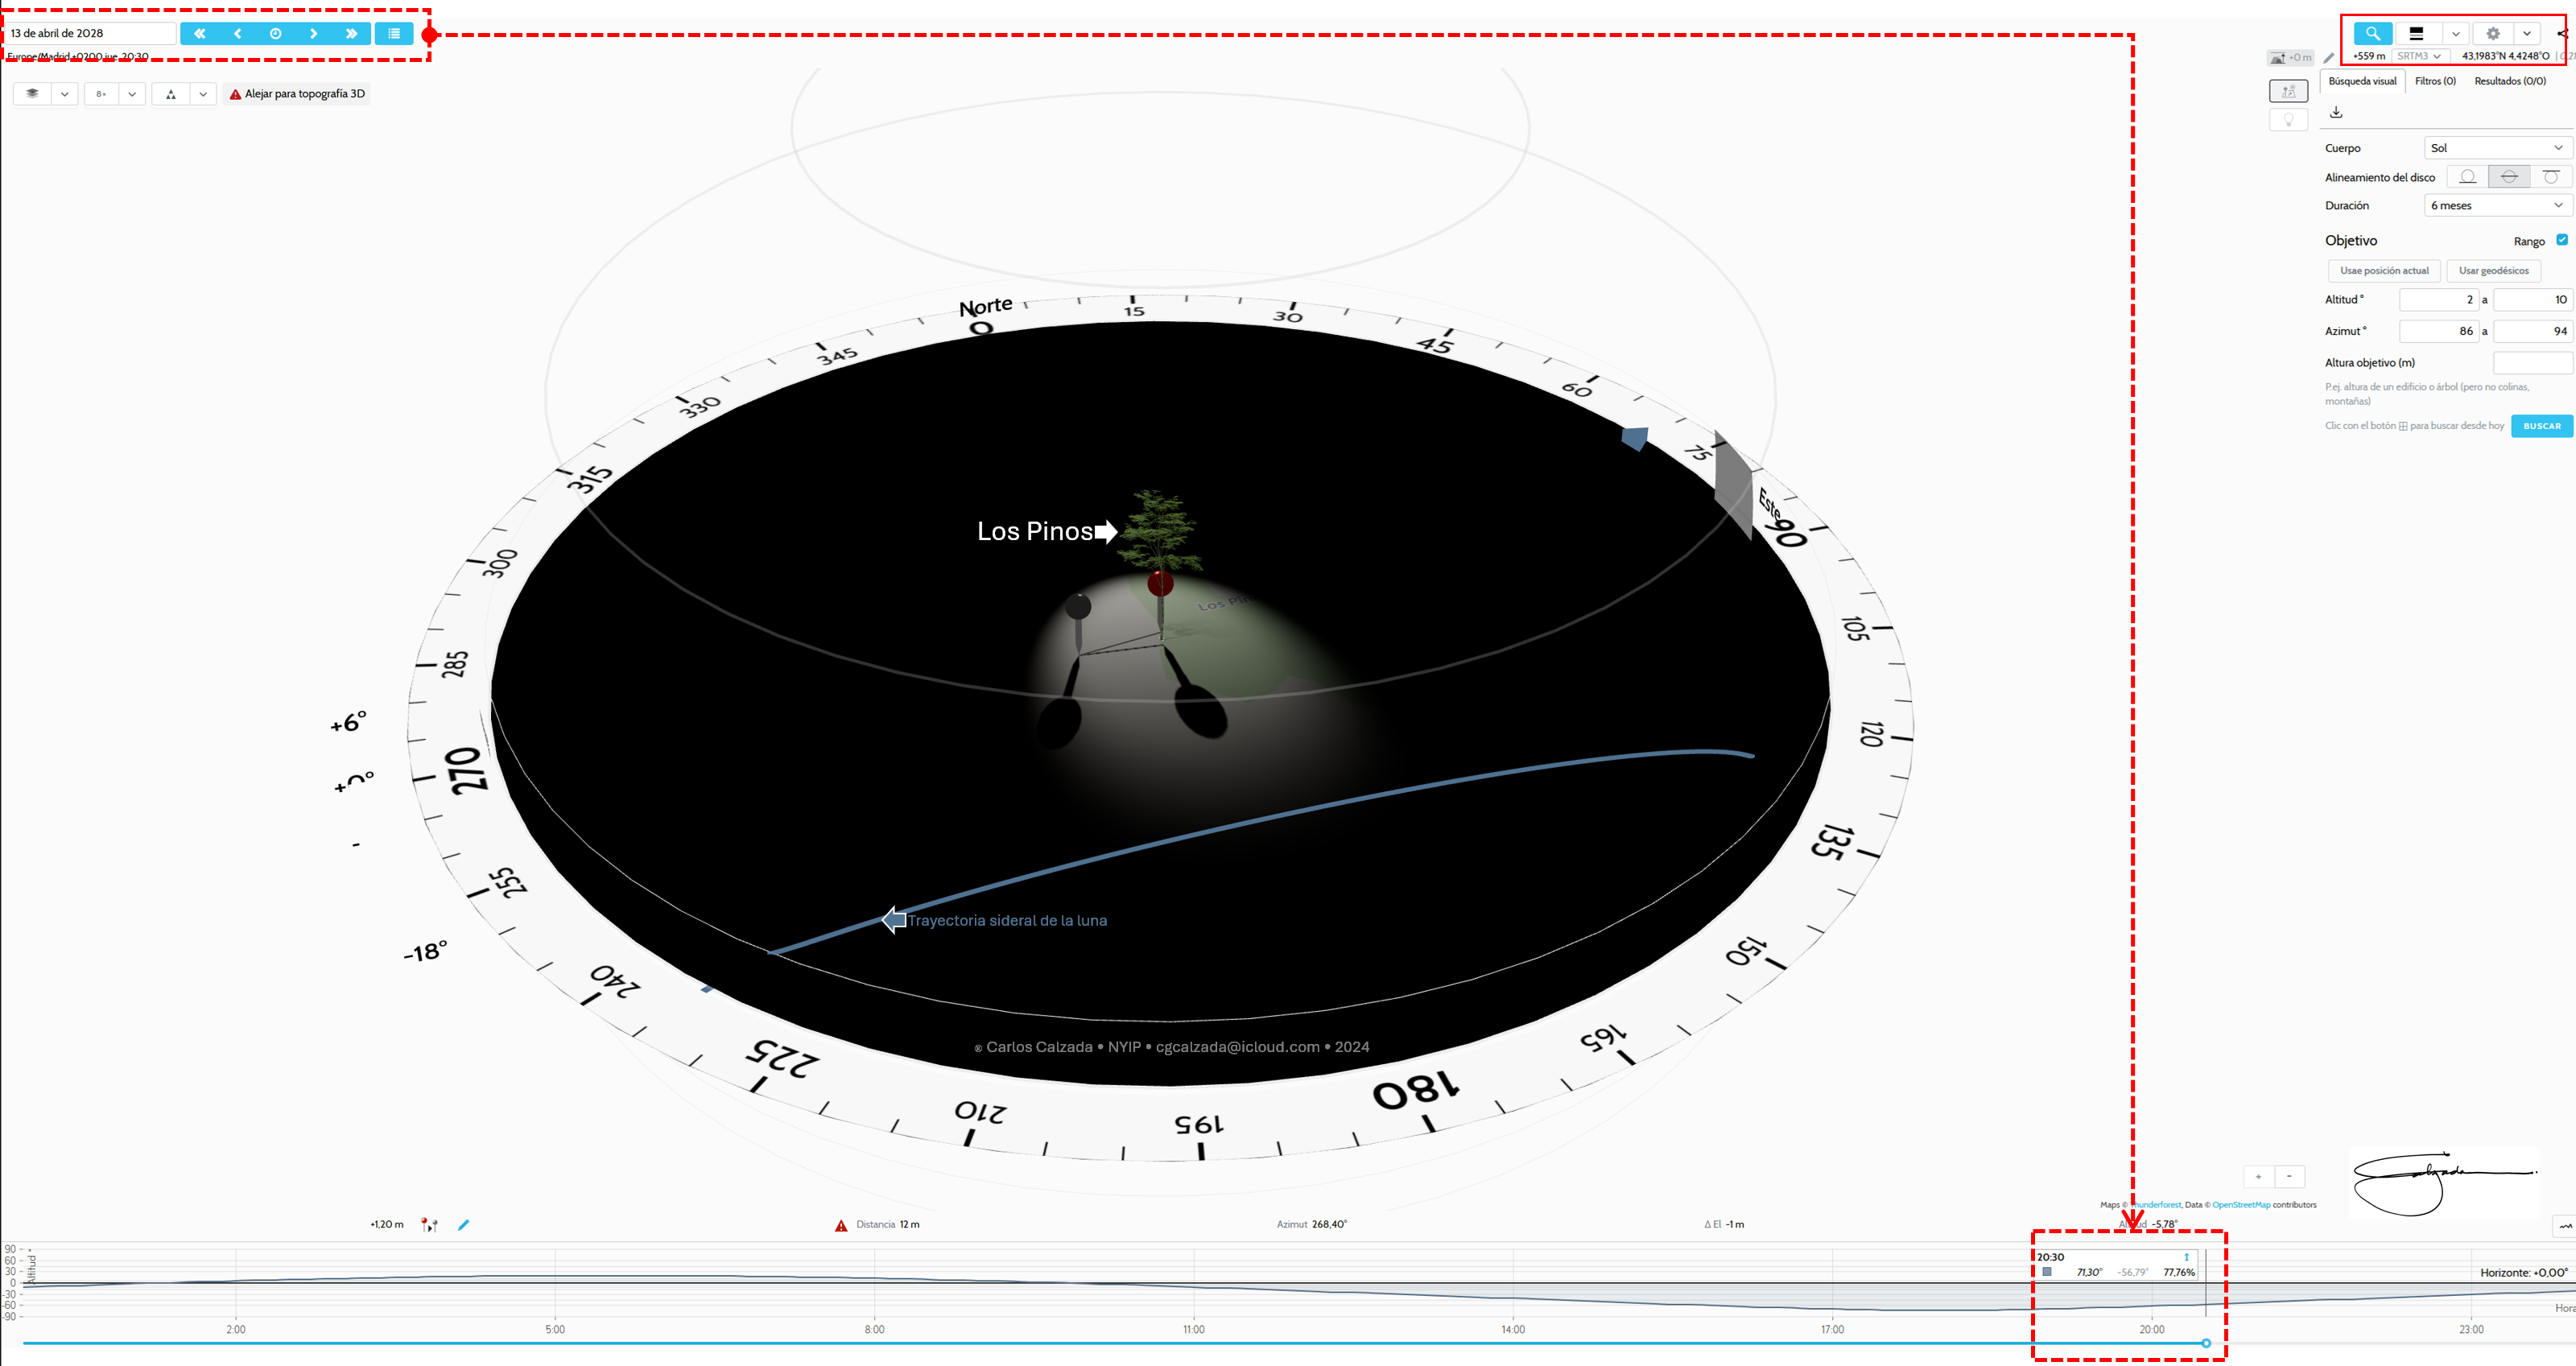This screenshot has height=1366, width=2576.
Task: Open the date list button
Action: tap(394, 33)
